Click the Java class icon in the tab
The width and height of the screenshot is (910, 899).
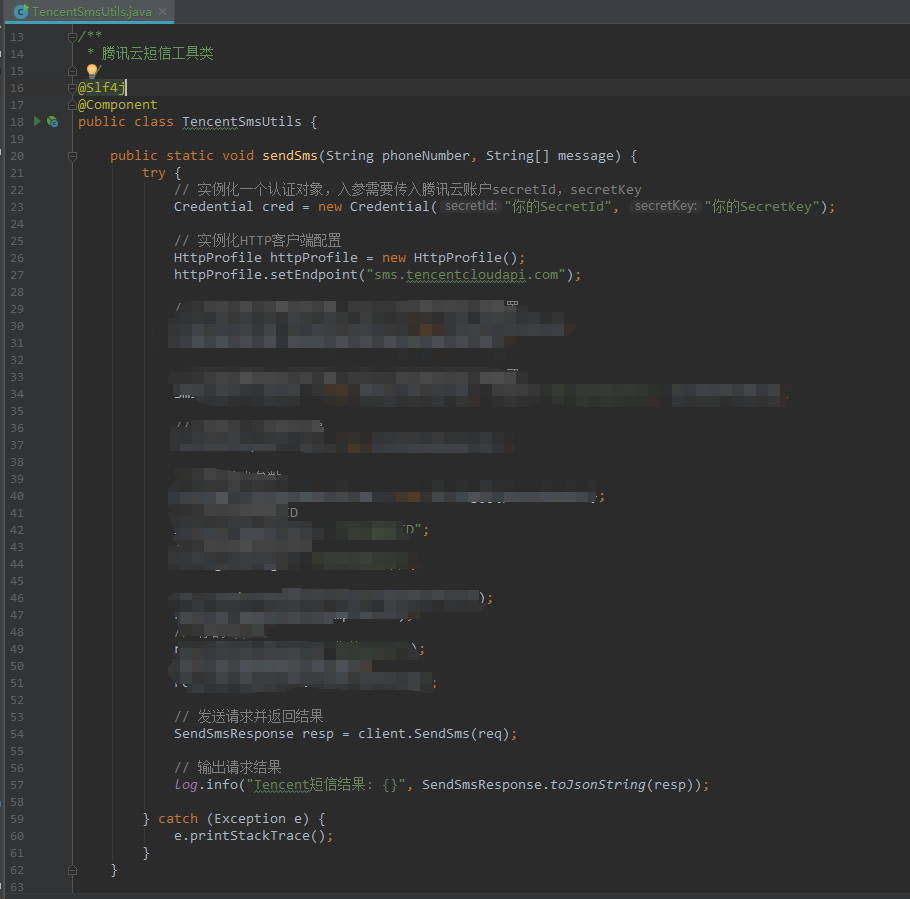[20, 11]
